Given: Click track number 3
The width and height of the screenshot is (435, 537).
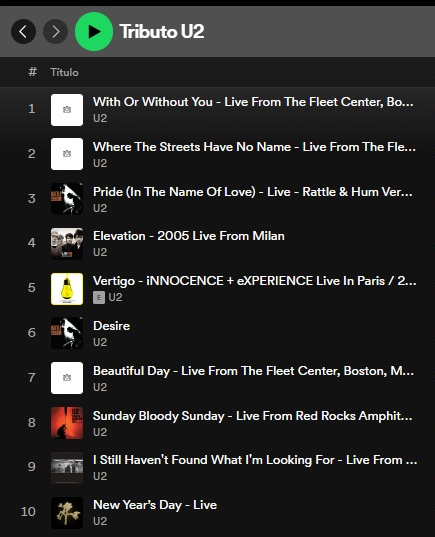Looking at the screenshot, I should (x=32, y=199).
